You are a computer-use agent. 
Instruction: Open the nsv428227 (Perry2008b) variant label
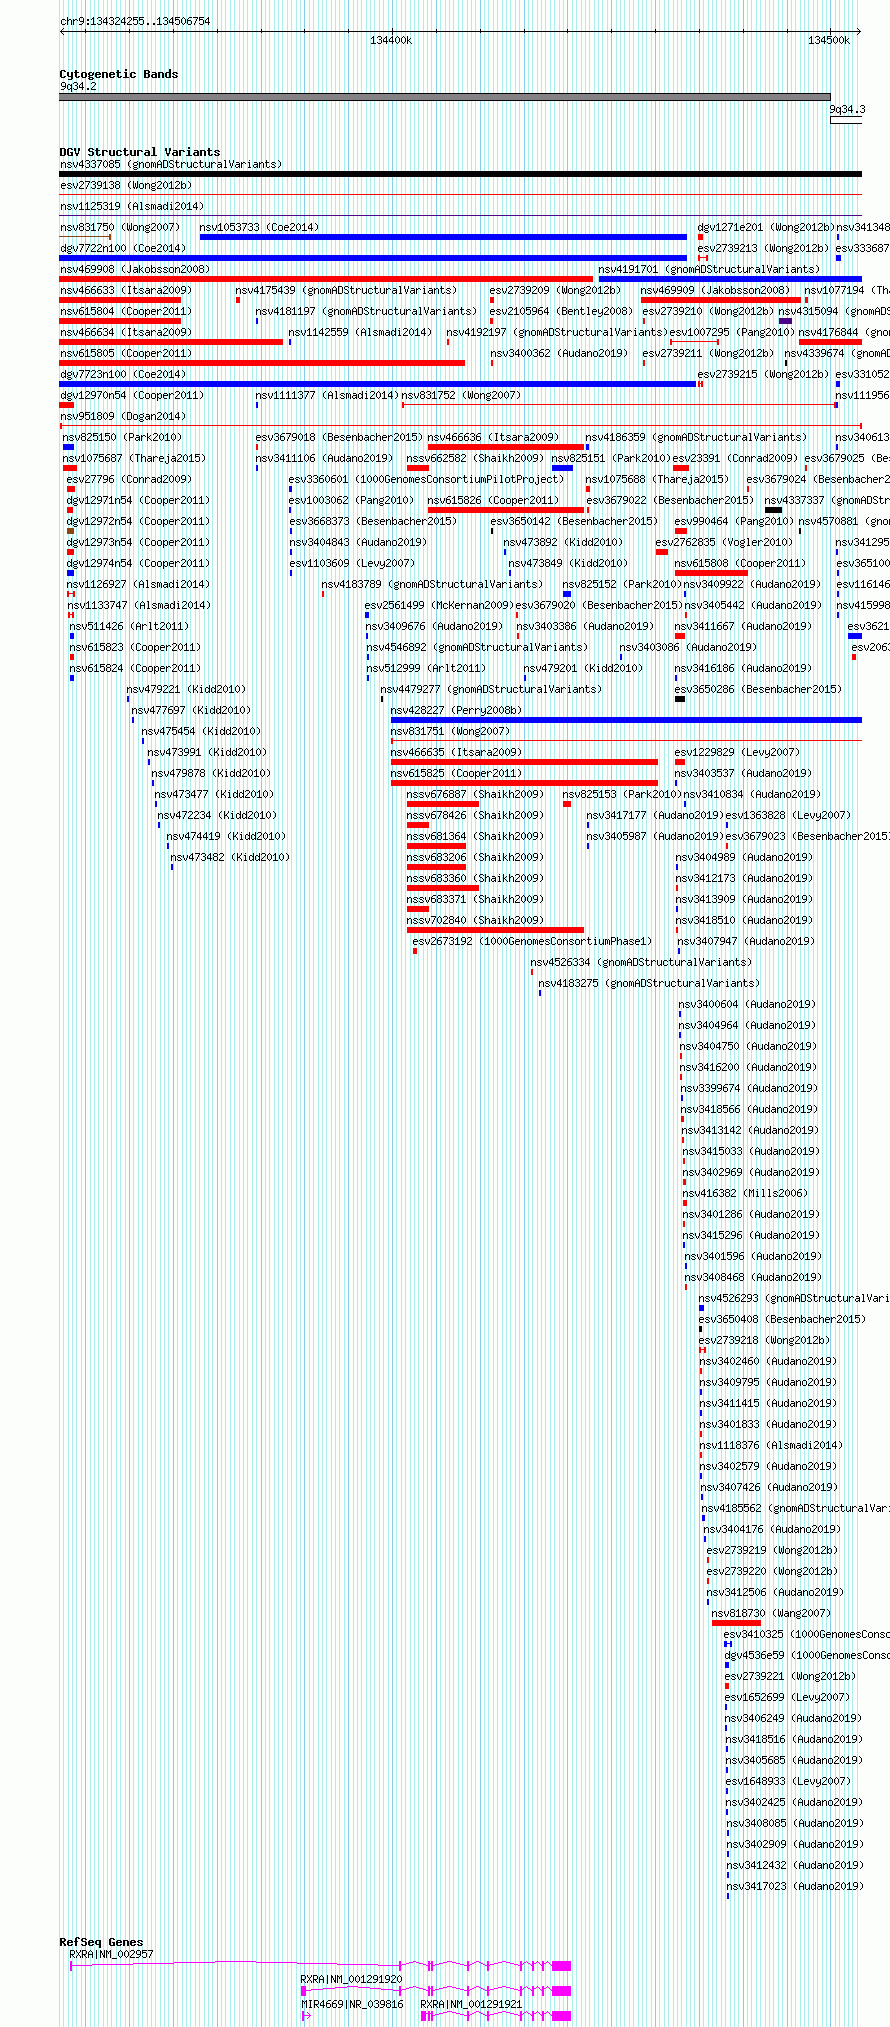click(x=455, y=710)
